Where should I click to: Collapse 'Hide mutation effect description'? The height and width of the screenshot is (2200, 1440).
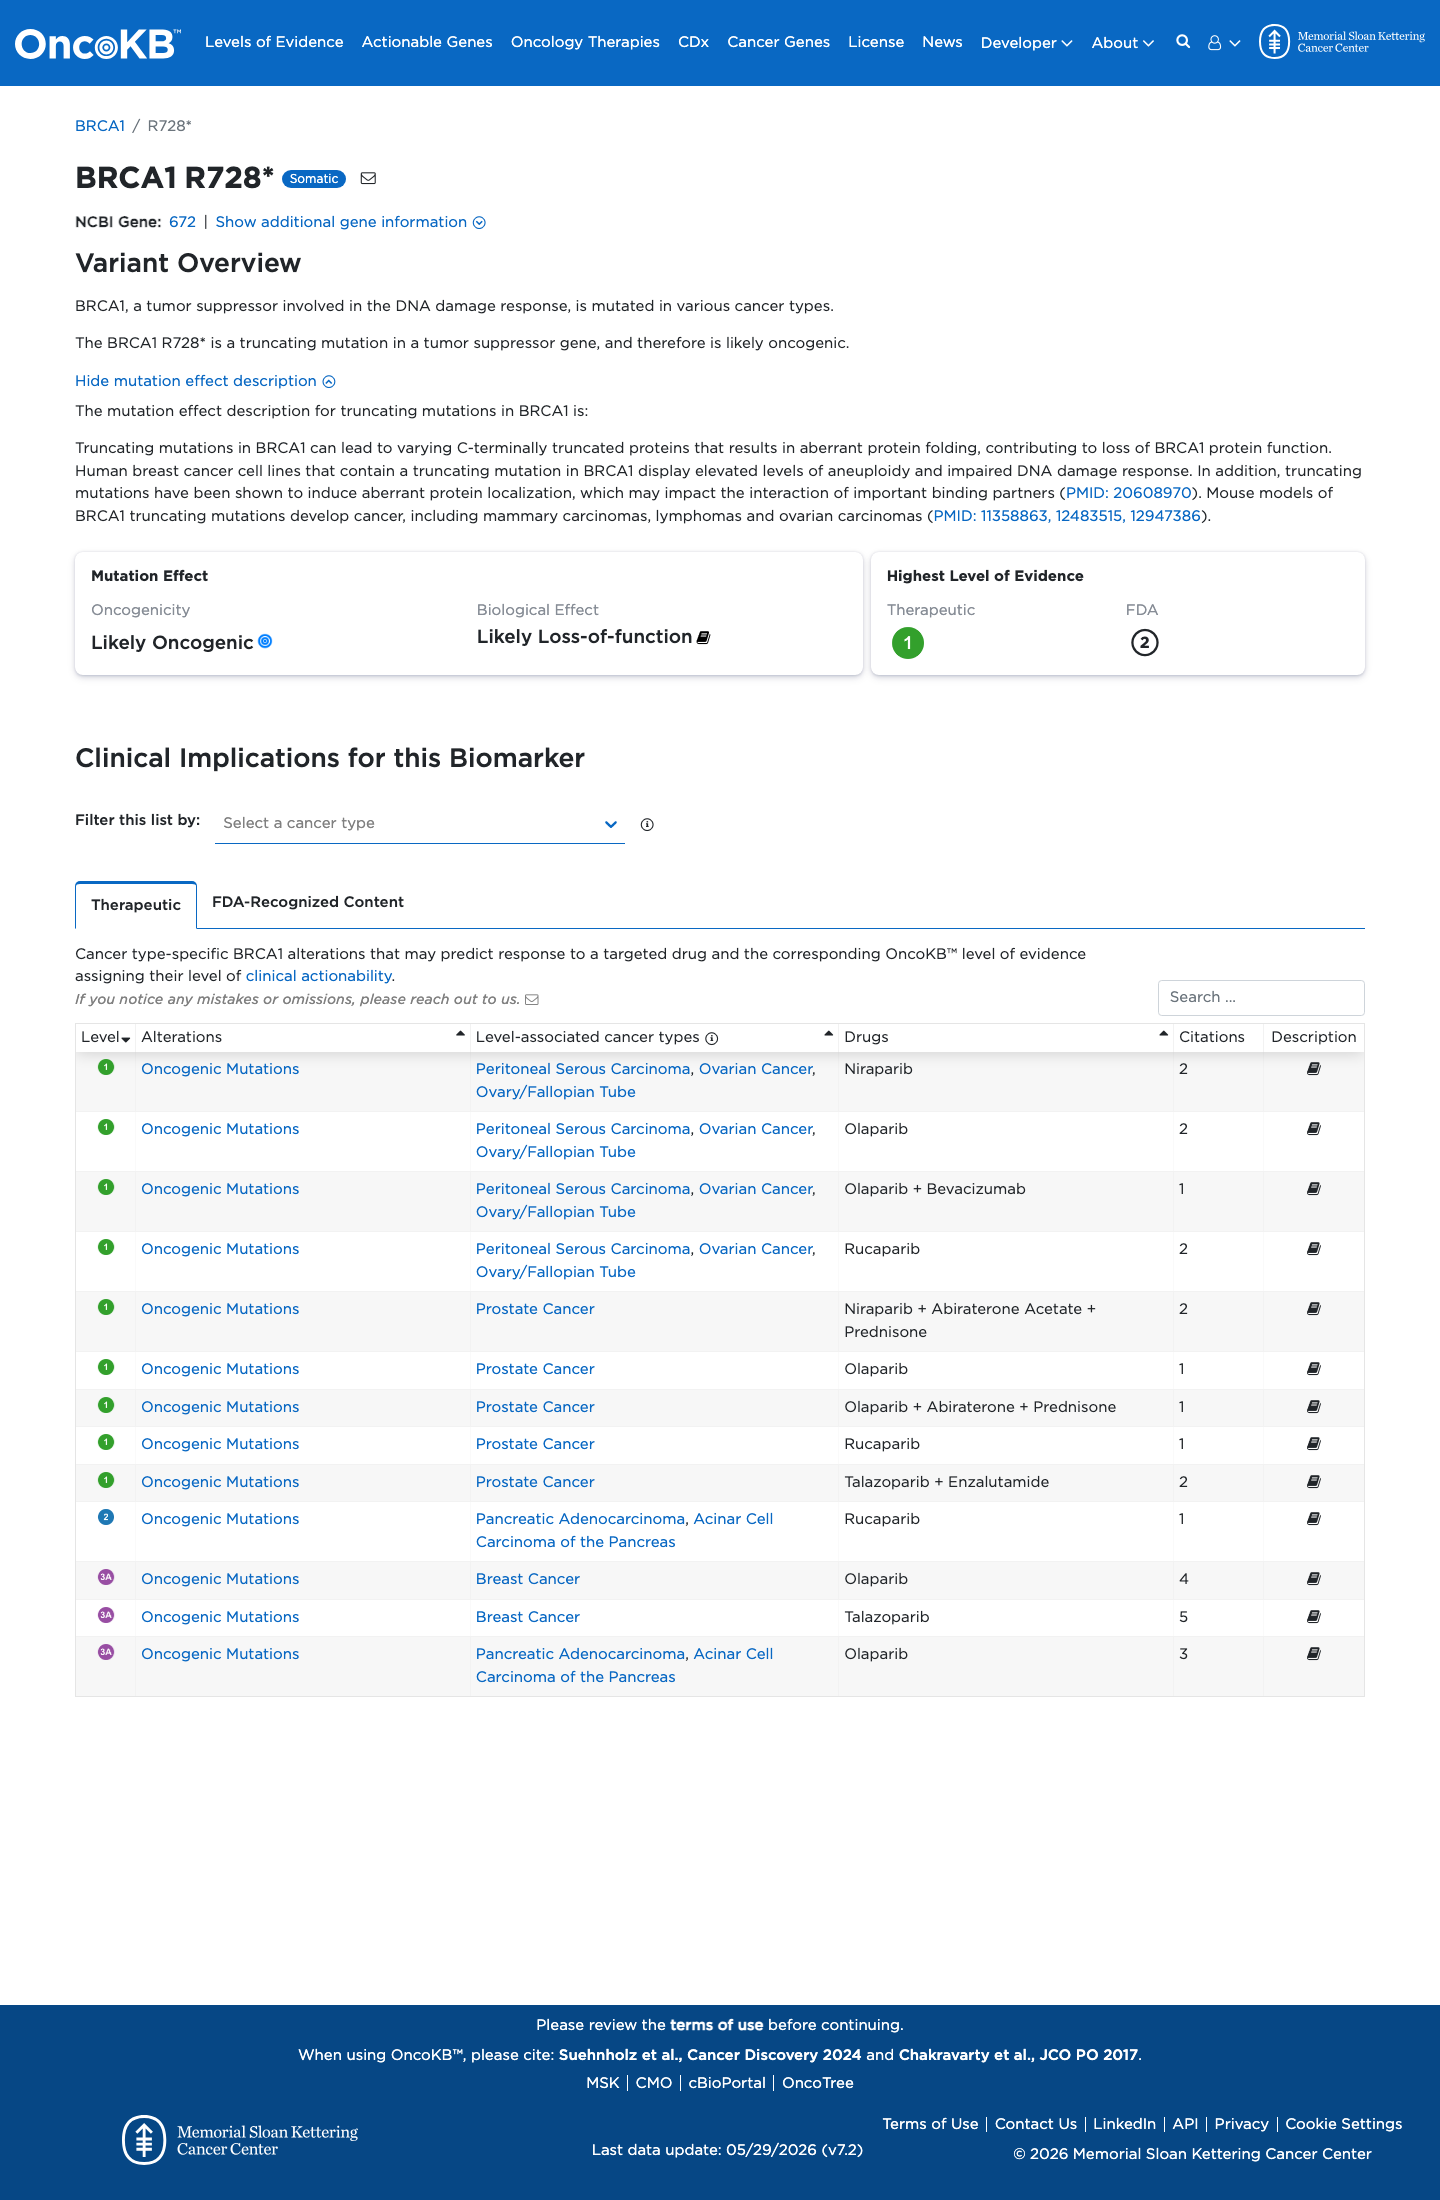click(205, 381)
